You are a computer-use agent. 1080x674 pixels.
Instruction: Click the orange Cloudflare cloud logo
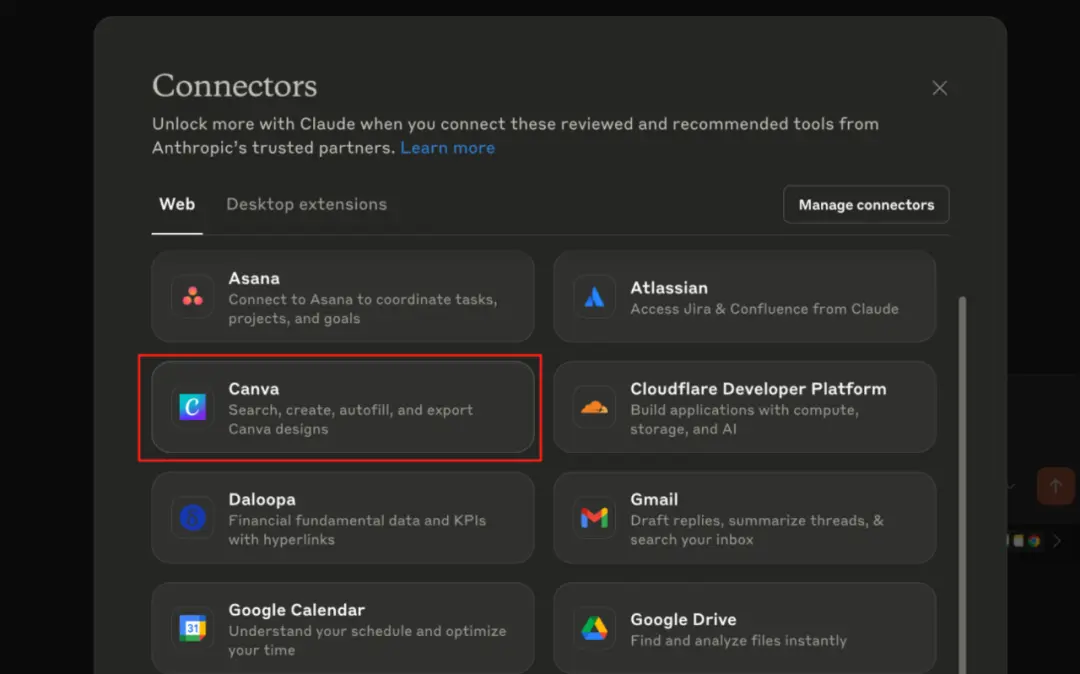point(594,407)
